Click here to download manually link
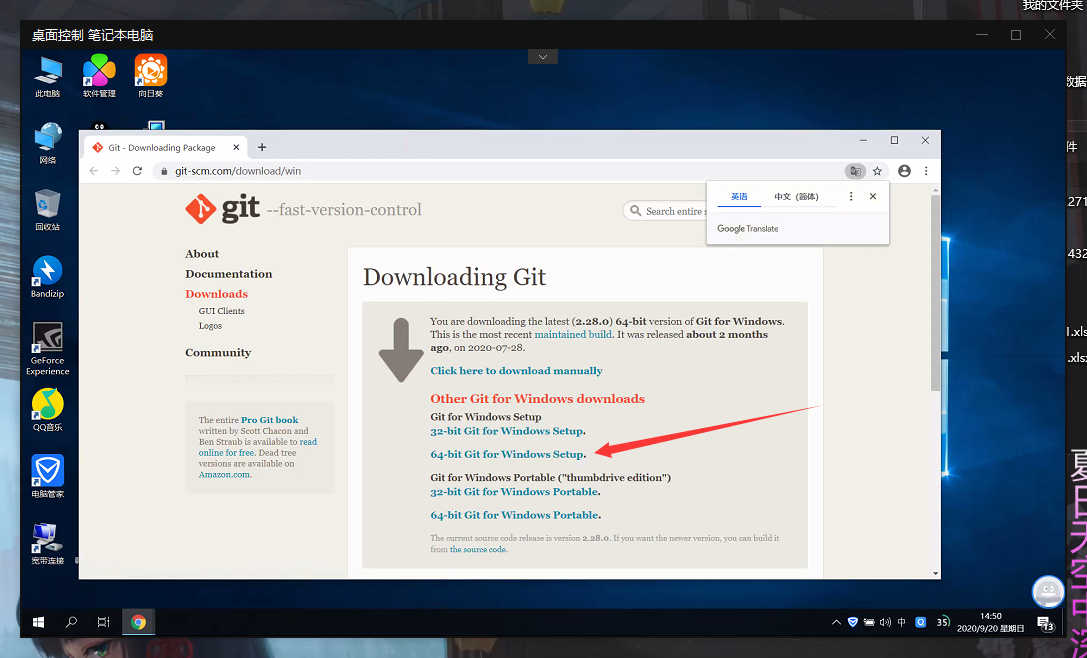Screen dimensions: 1087x658 click(516, 371)
